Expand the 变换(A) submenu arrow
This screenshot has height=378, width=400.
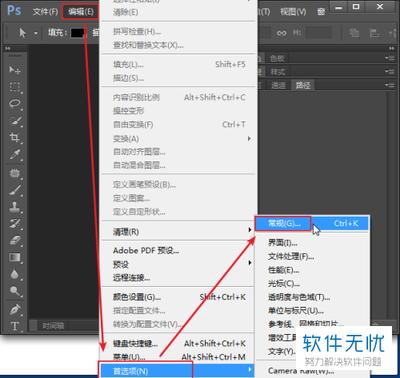pos(249,138)
